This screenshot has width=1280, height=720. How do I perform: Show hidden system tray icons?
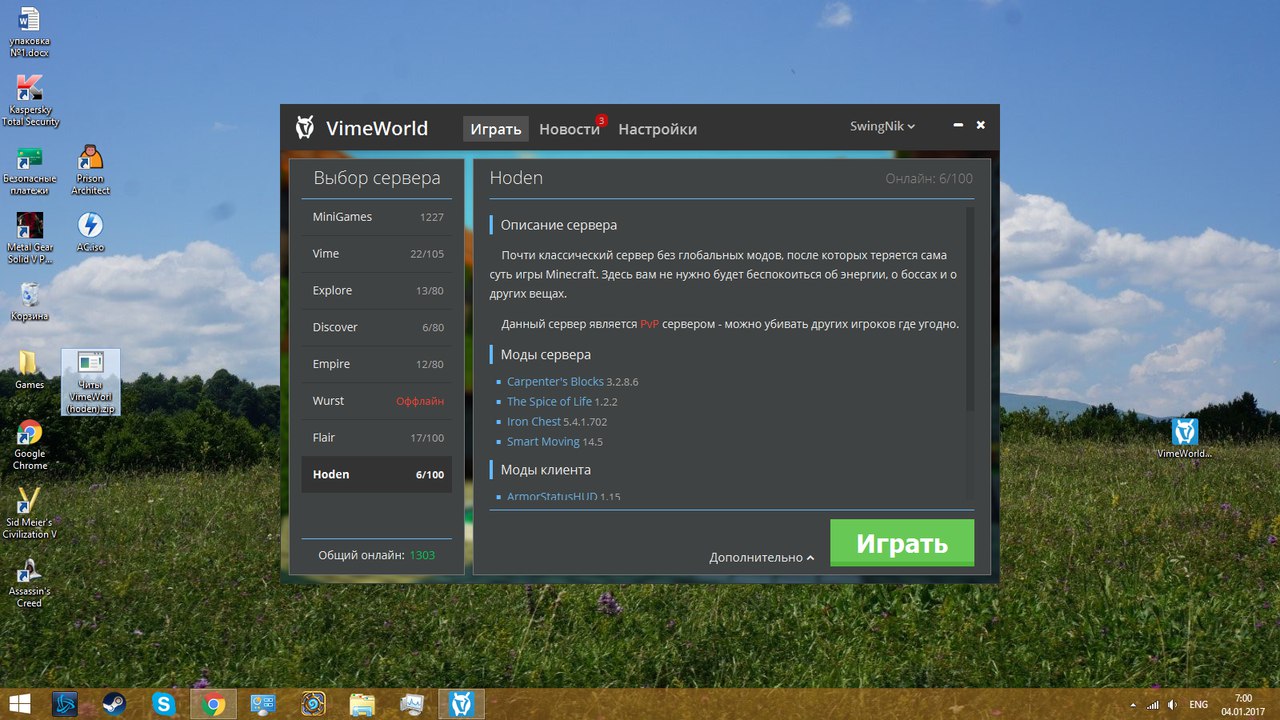point(1133,705)
